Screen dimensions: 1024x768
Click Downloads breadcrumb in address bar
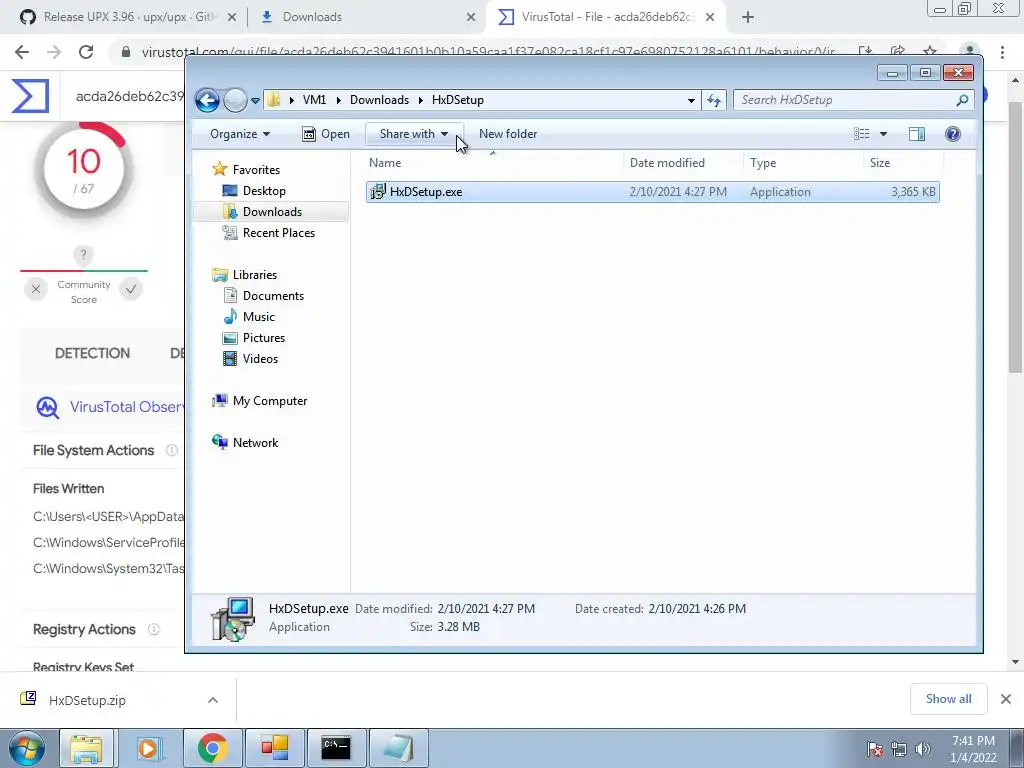379,100
